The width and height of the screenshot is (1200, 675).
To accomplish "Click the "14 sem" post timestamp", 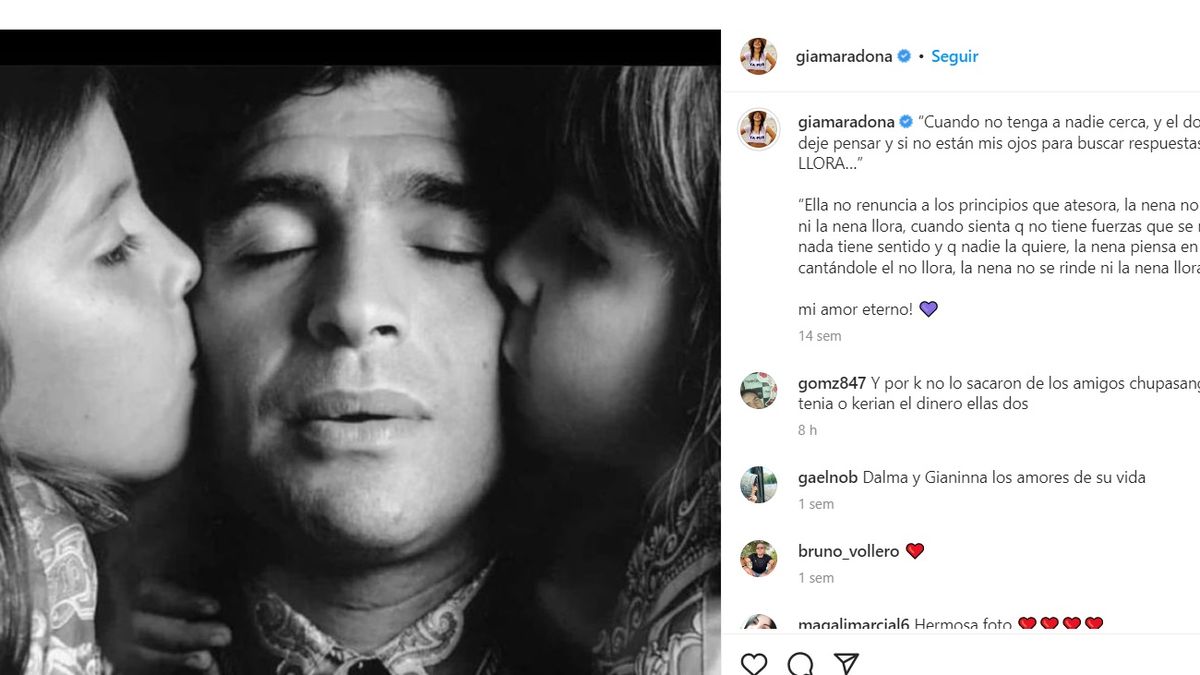I will (x=819, y=336).
